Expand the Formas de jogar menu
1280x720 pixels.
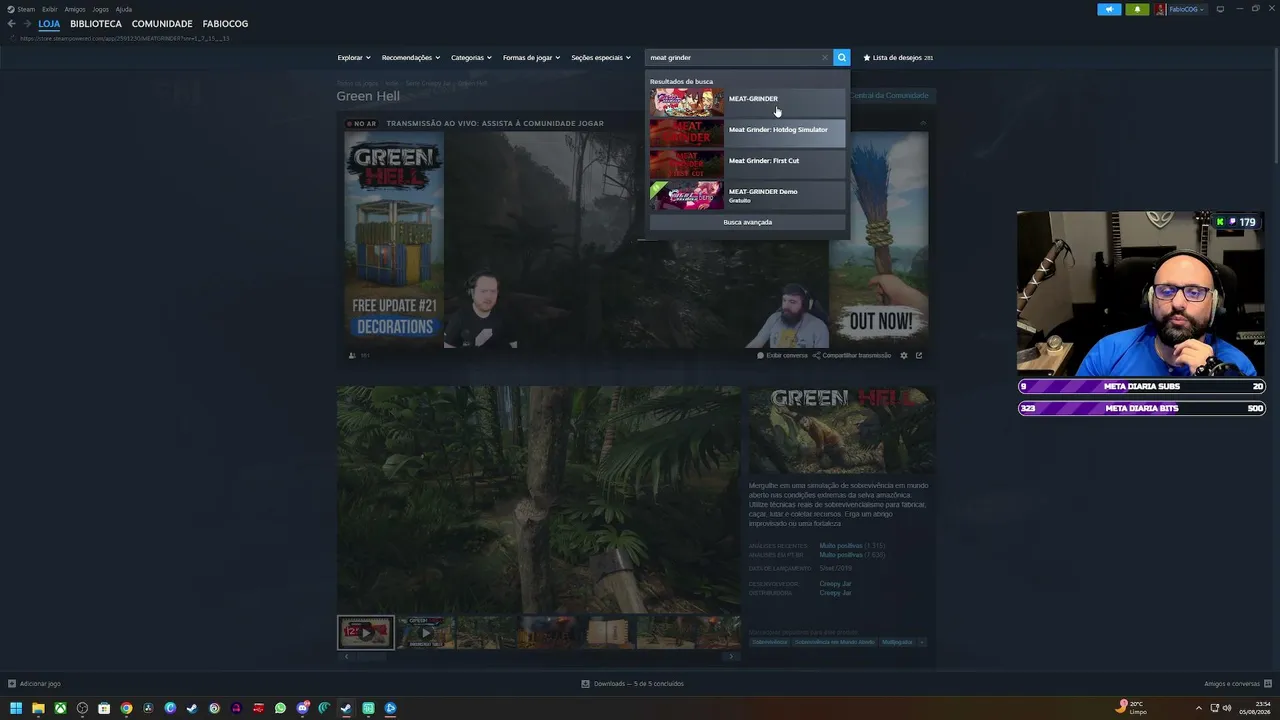(531, 58)
